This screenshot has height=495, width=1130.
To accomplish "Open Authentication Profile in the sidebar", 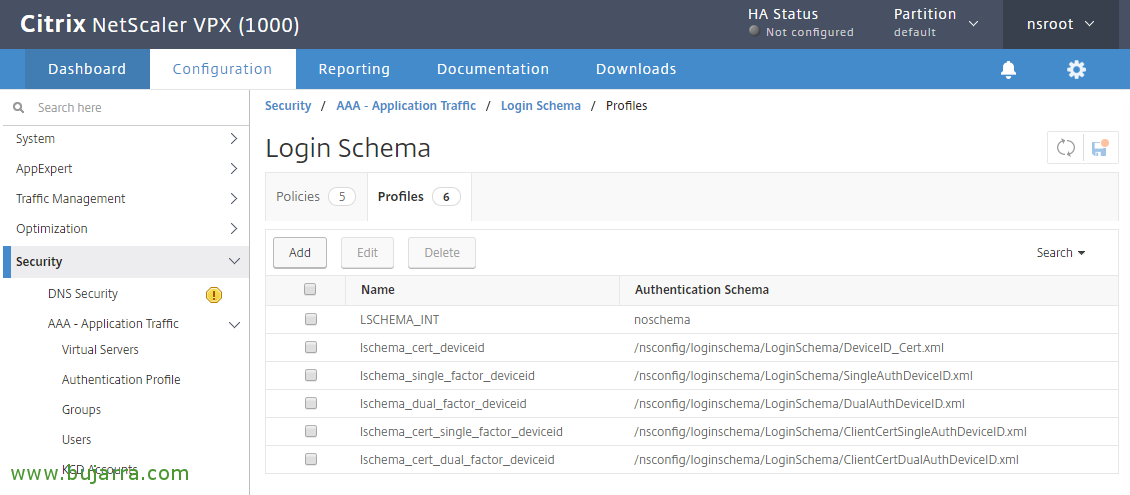I will [x=121, y=380].
